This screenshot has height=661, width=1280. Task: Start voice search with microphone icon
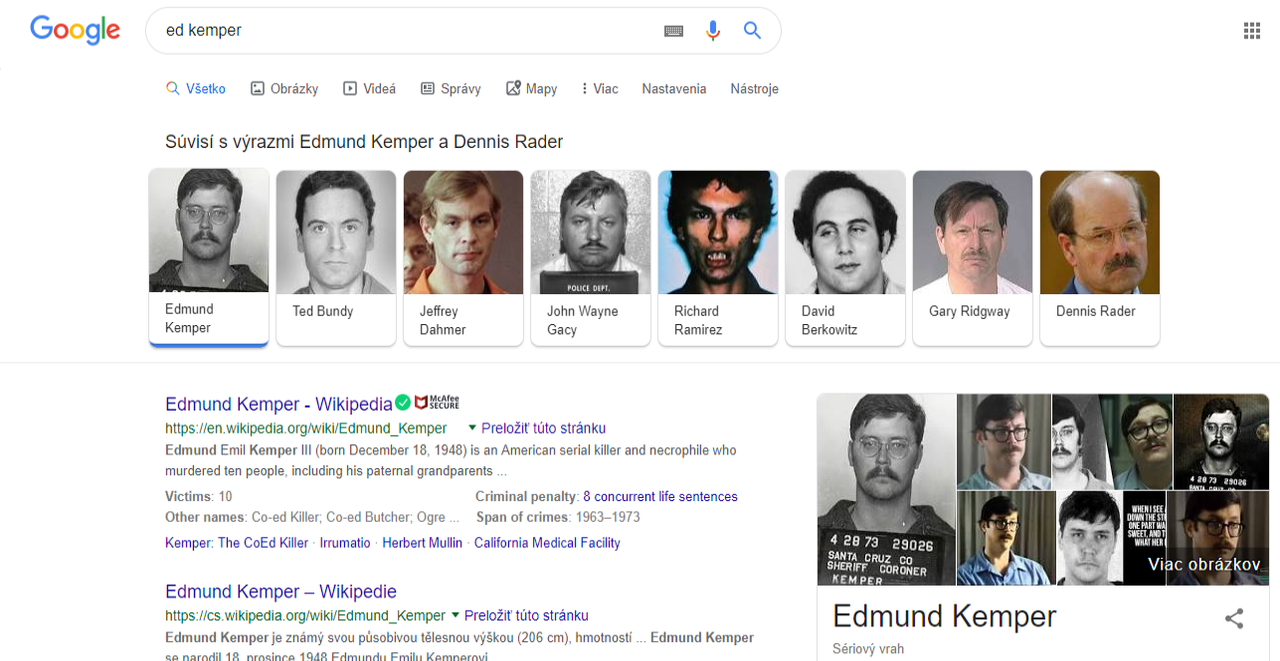[x=713, y=31]
